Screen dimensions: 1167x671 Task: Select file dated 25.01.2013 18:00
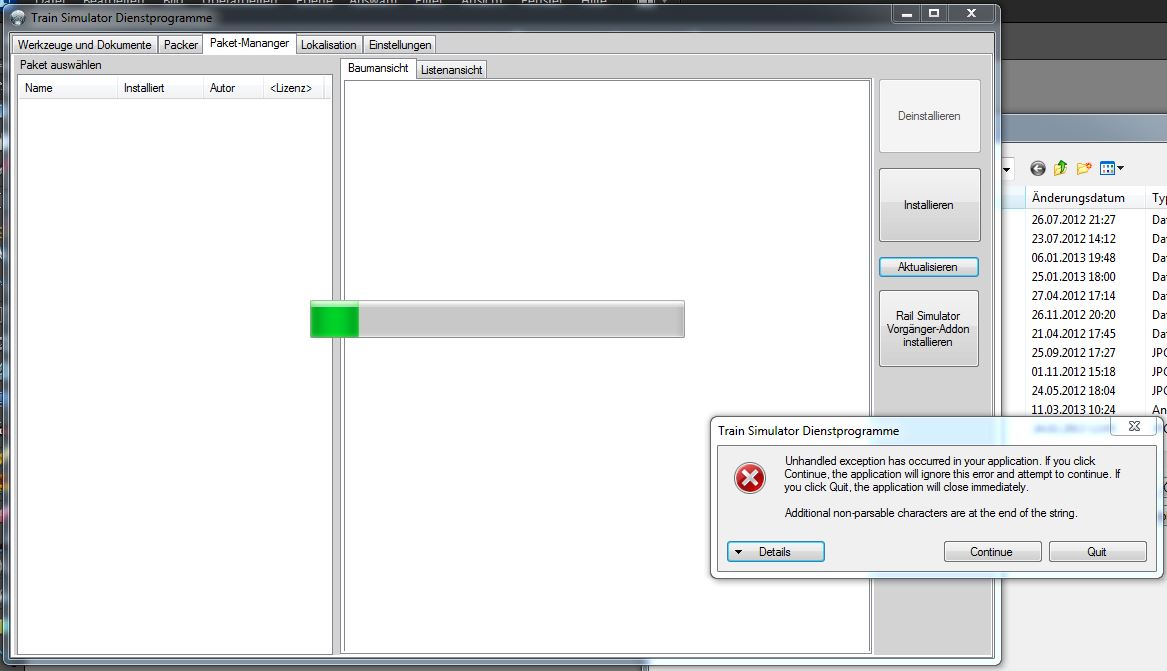[x=1073, y=277]
